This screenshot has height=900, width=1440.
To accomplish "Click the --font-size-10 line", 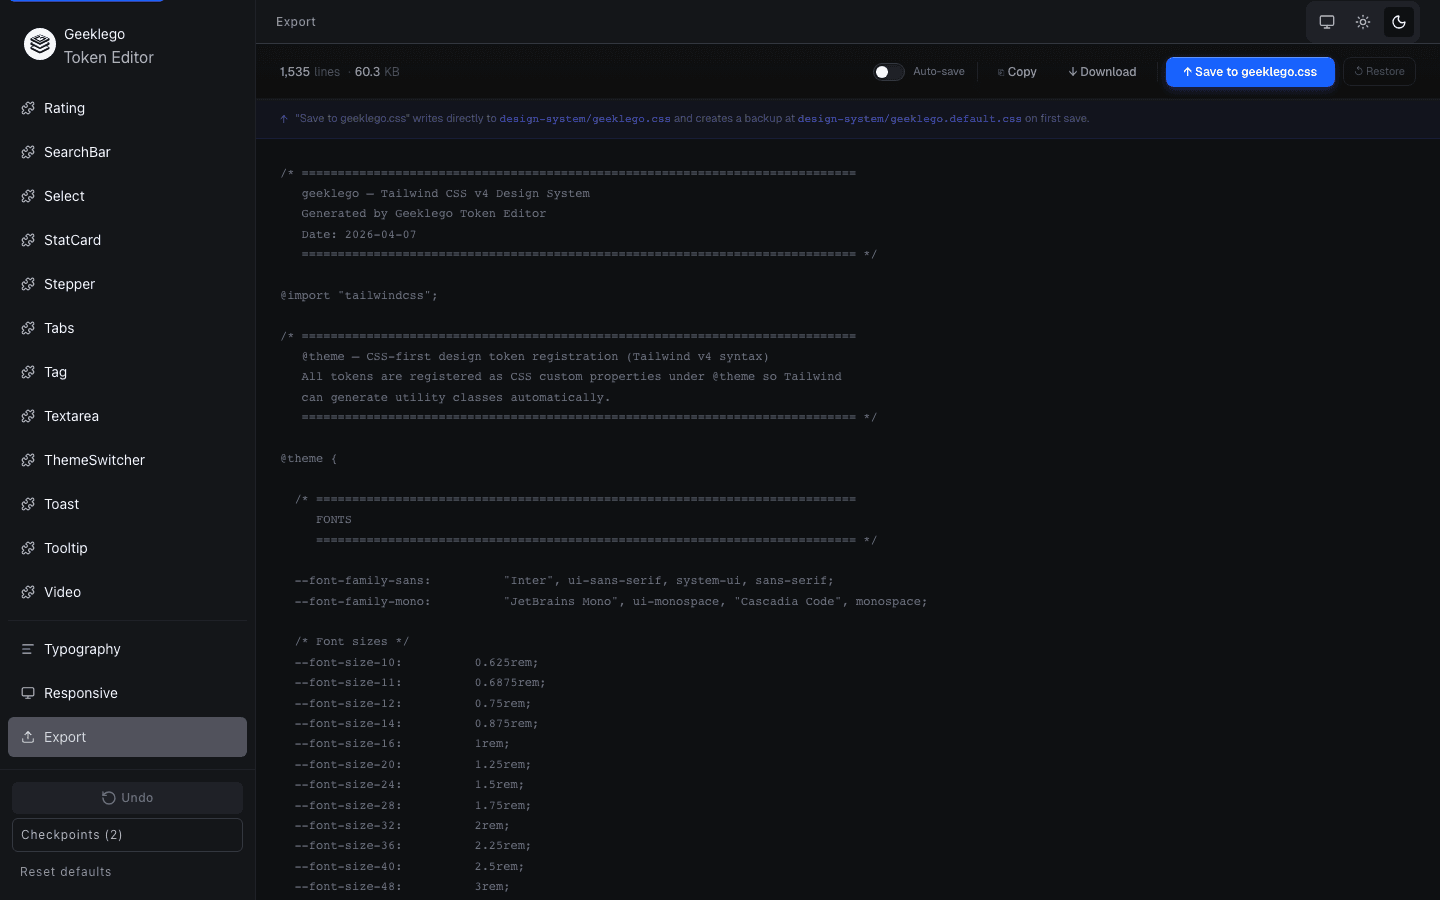I will 416,663.
